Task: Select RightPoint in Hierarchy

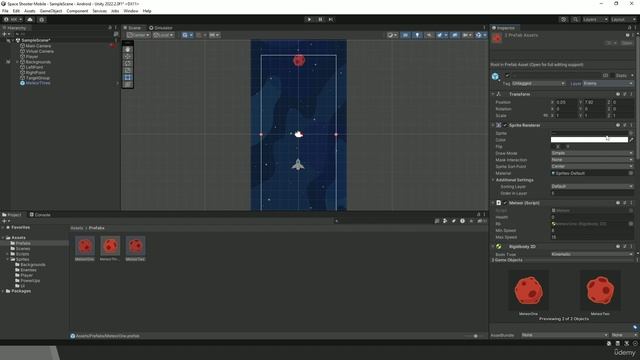Action: click(x=35, y=72)
